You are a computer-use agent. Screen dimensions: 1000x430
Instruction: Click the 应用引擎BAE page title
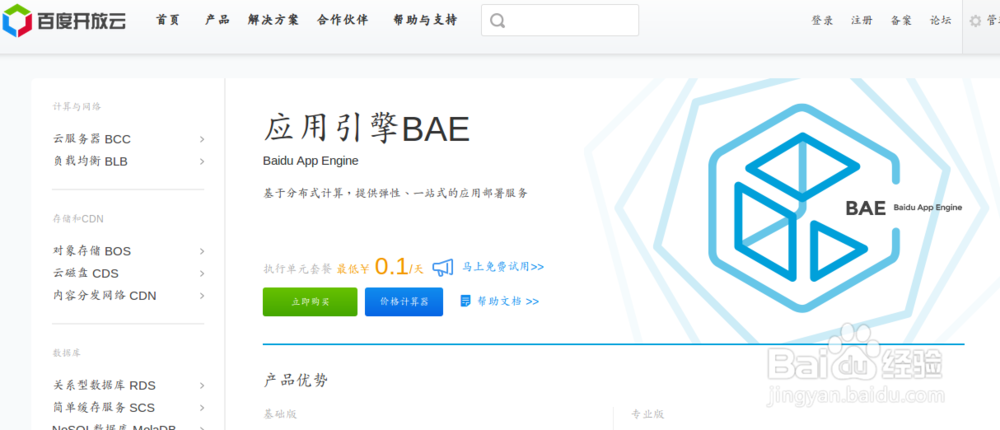367,128
